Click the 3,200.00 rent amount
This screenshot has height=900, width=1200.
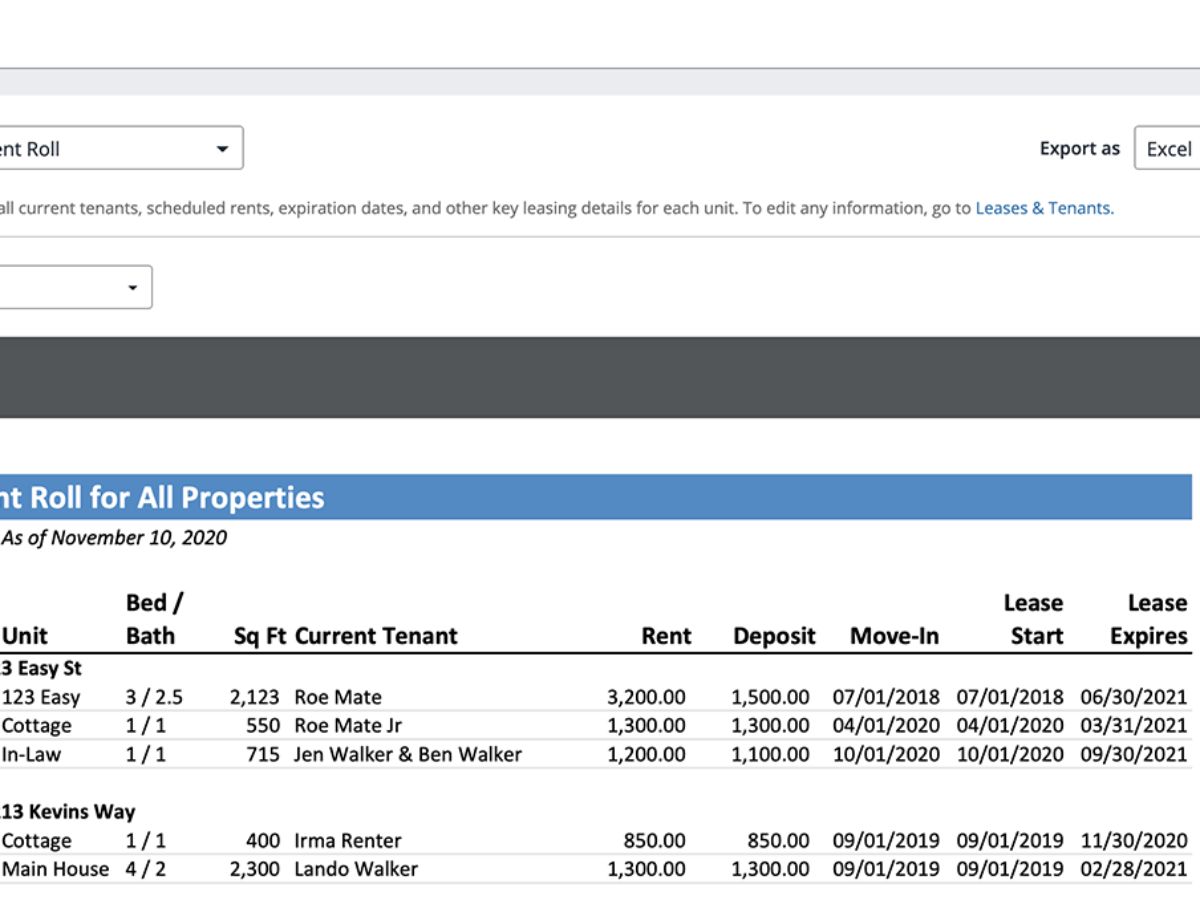(646, 697)
